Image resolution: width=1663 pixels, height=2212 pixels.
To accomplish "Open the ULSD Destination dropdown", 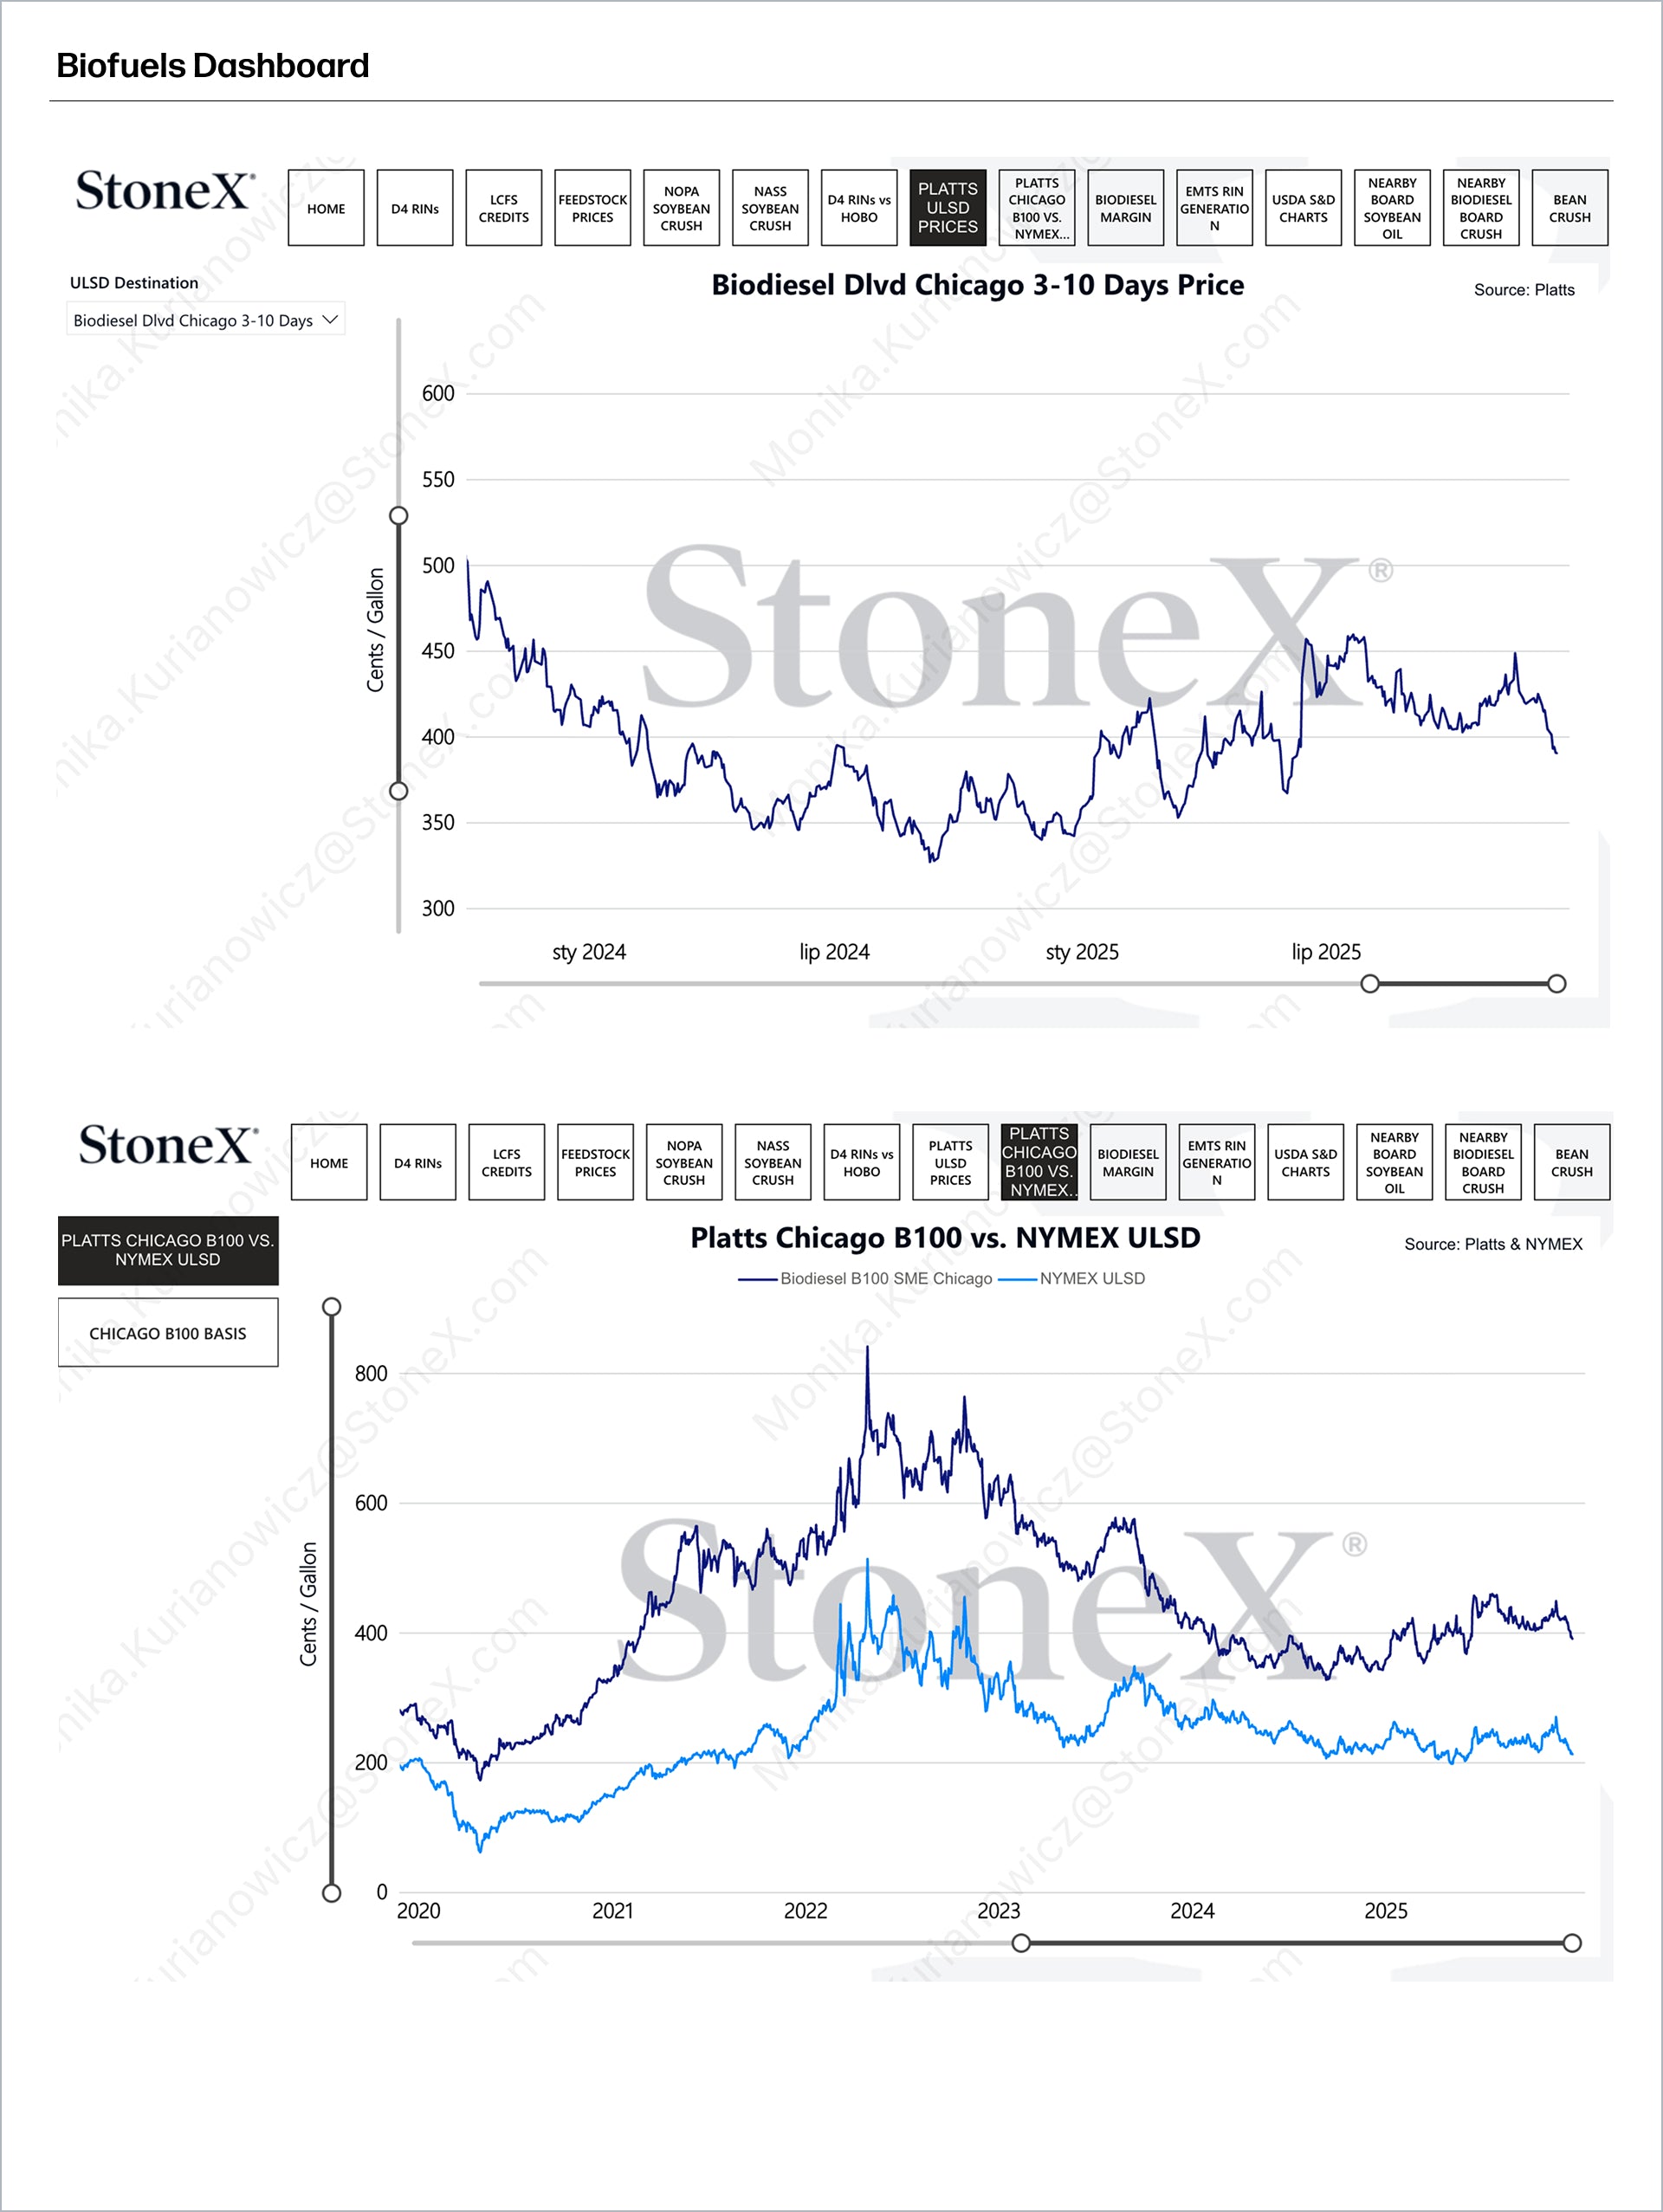I will coord(206,320).
